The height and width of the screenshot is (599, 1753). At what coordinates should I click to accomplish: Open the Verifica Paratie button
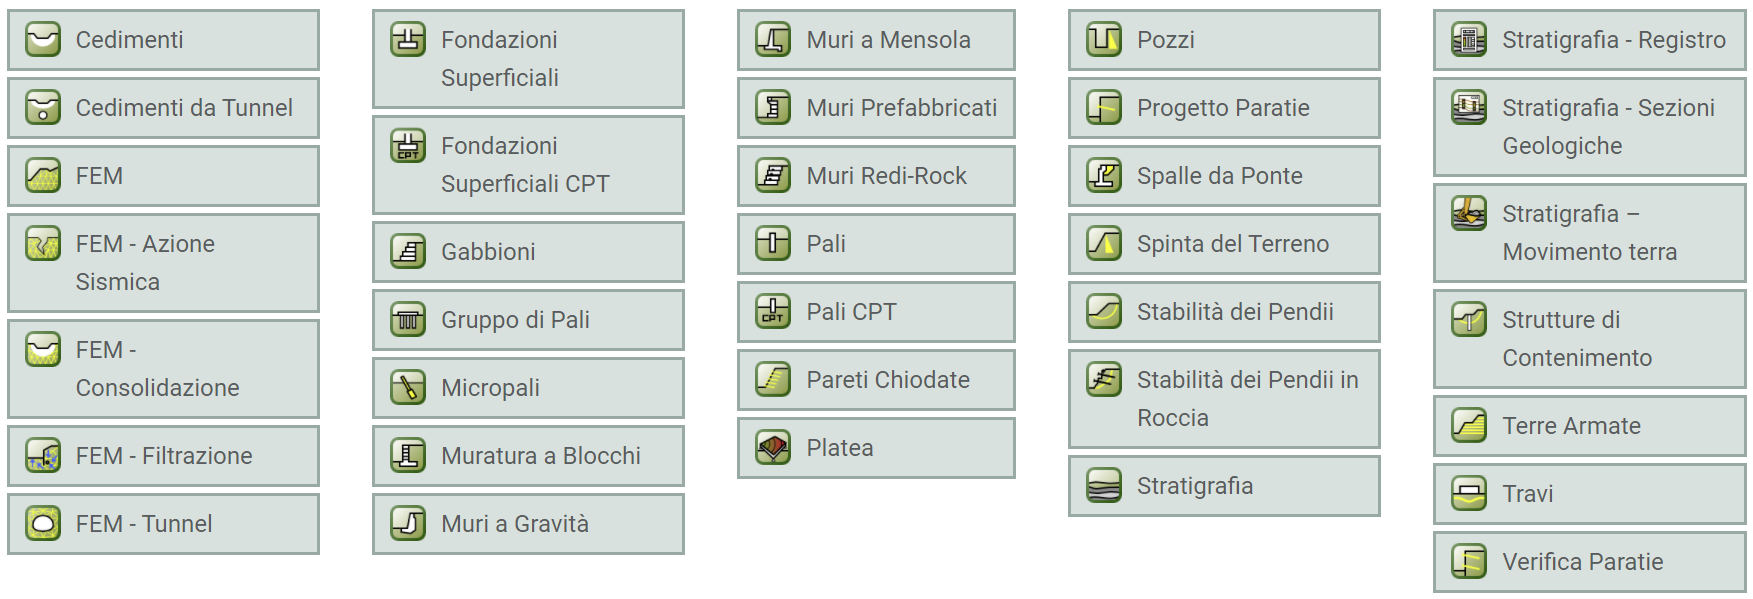(1590, 562)
